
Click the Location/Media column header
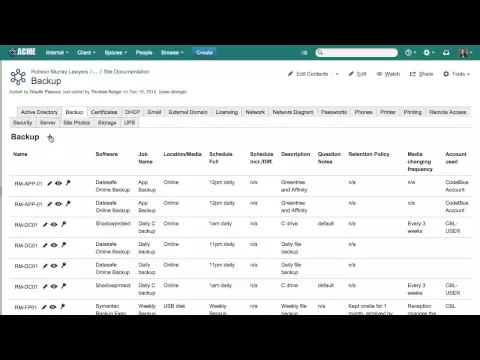tap(182, 154)
